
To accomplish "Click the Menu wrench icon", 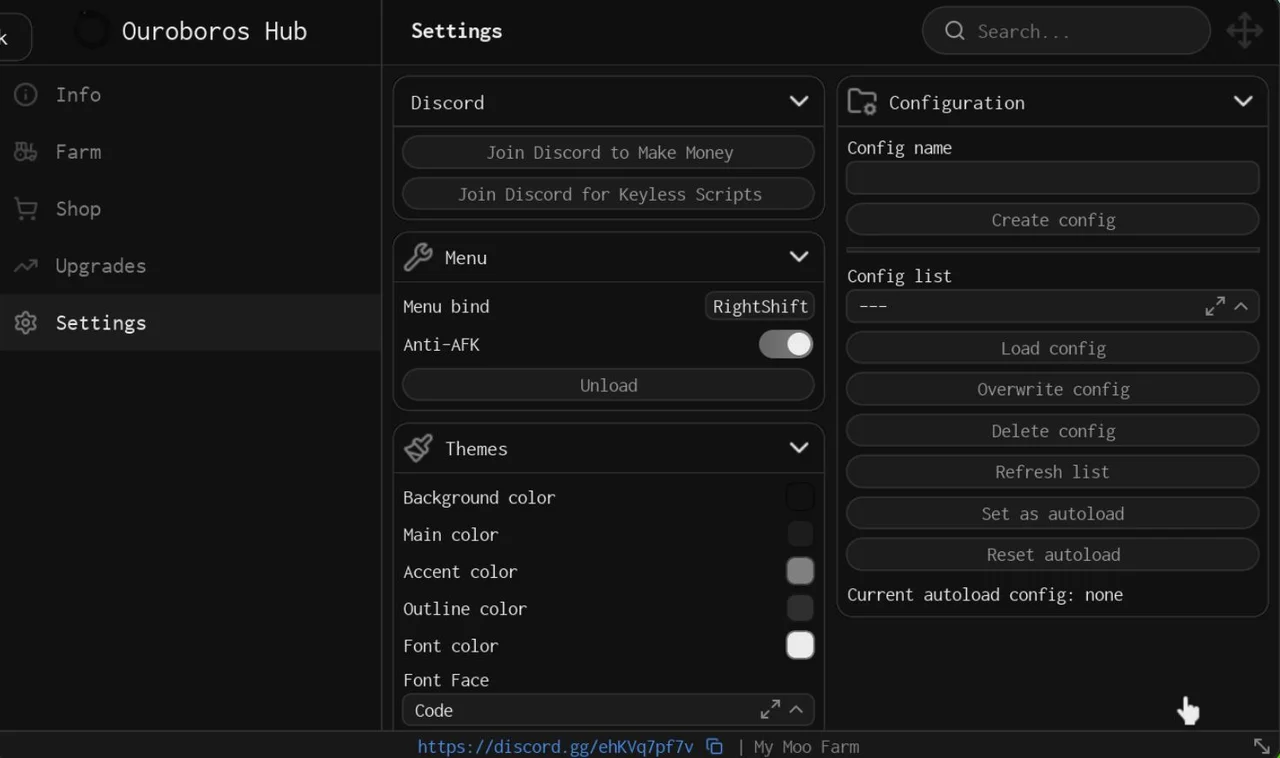I will (x=418, y=257).
